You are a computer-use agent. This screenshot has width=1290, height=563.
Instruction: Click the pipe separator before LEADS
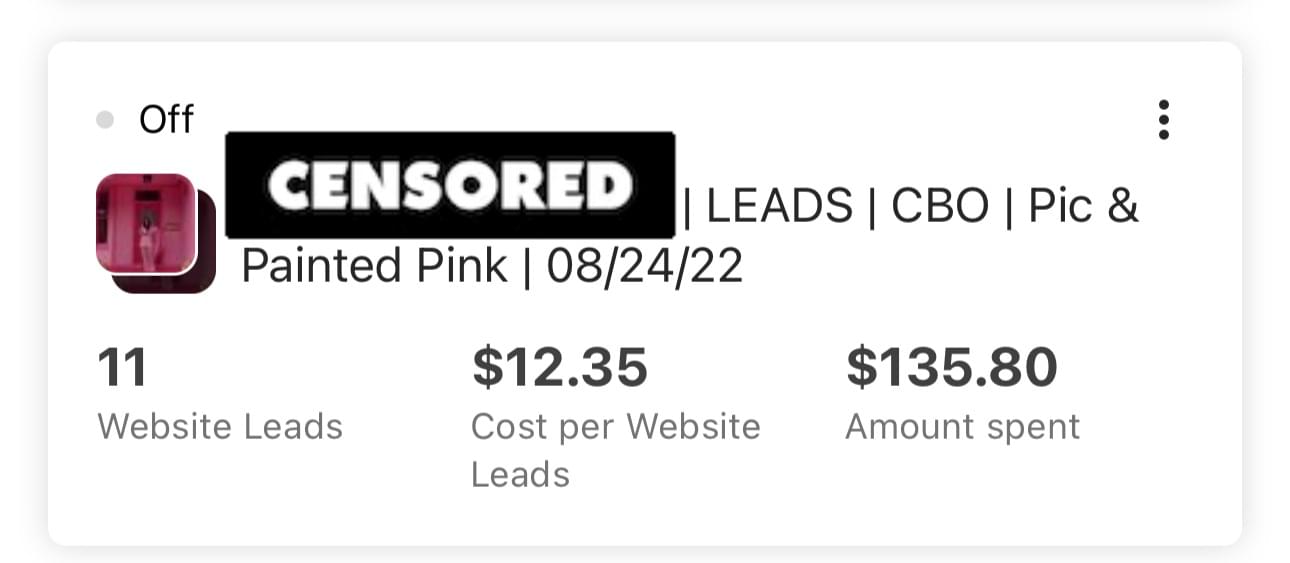(689, 207)
